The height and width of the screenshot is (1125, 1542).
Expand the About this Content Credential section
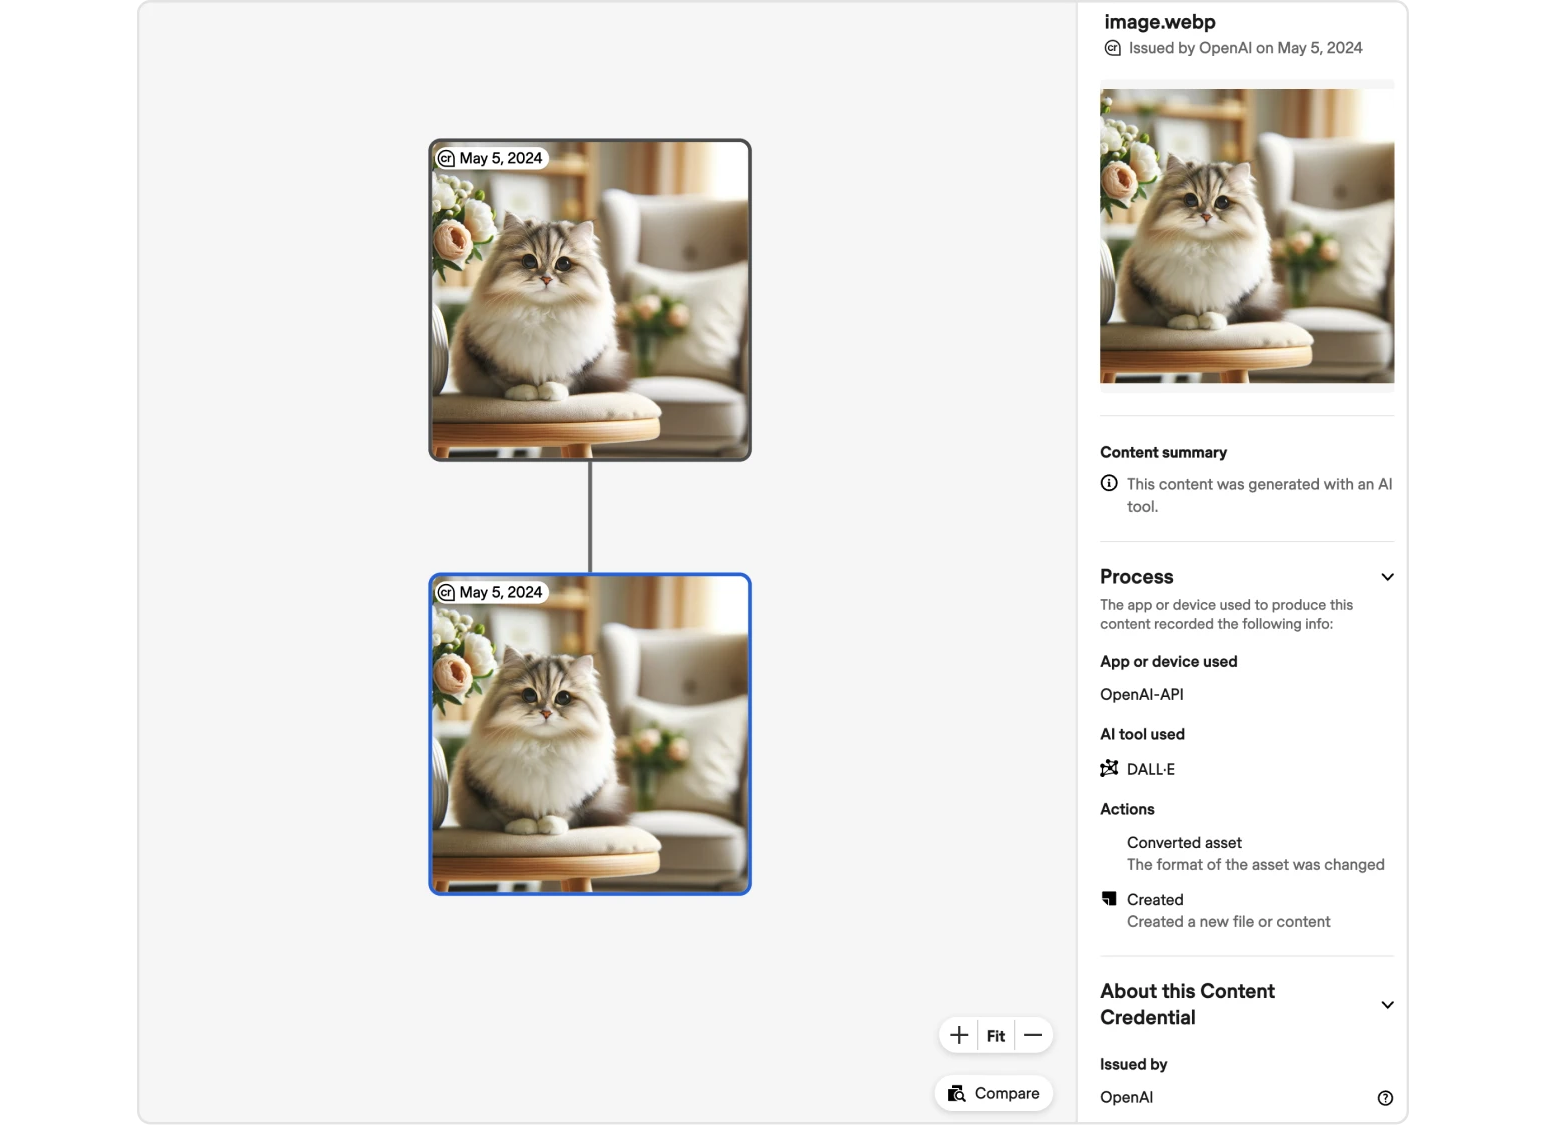coord(1388,1004)
